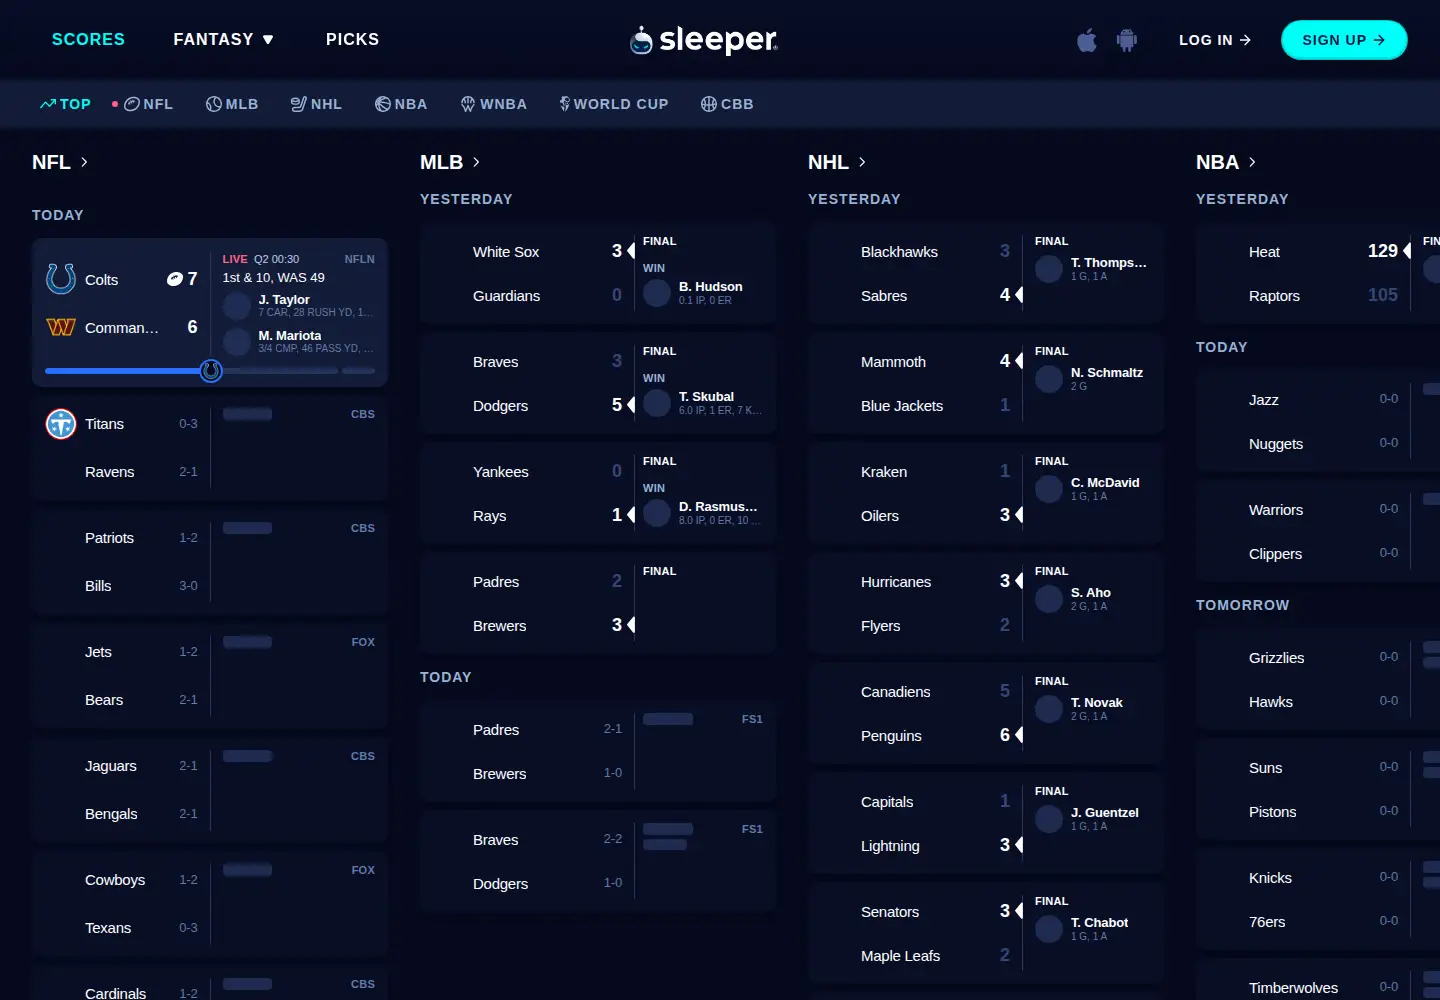Switch to the NBA tab
The height and width of the screenshot is (1000, 1440).
pos(401,104)
